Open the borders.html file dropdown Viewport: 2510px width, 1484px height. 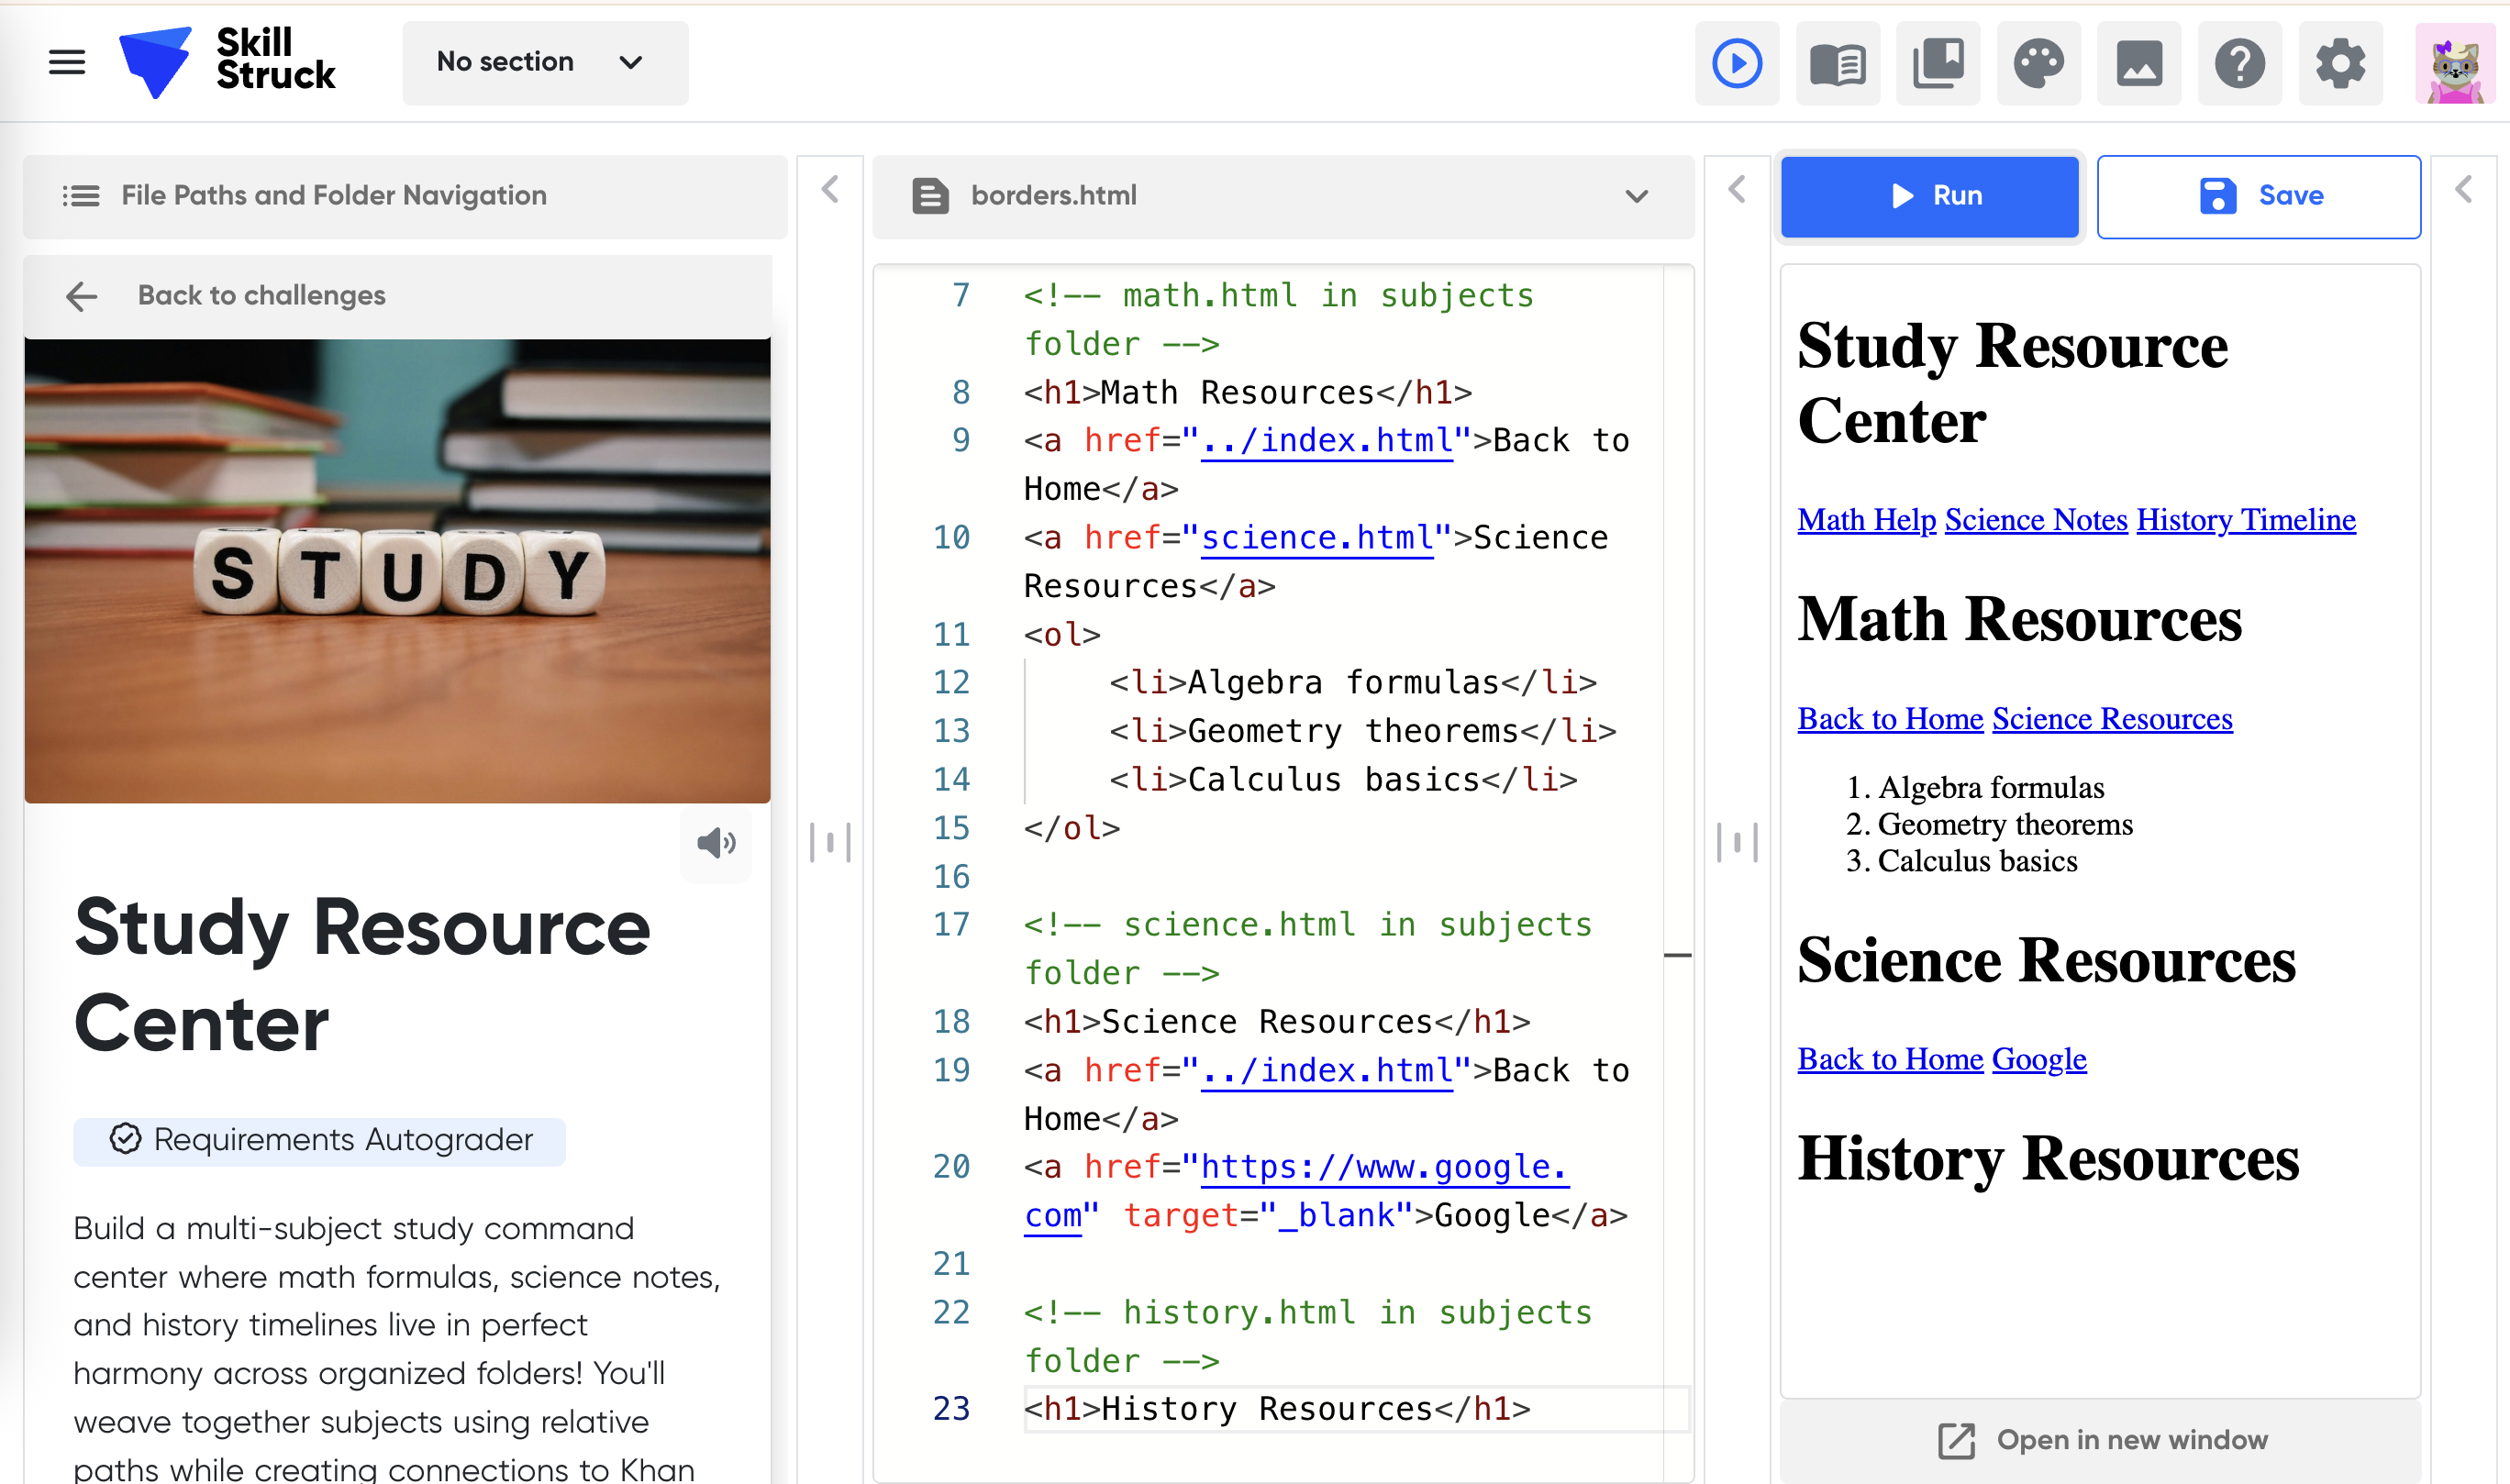[x=1636, y=196]
